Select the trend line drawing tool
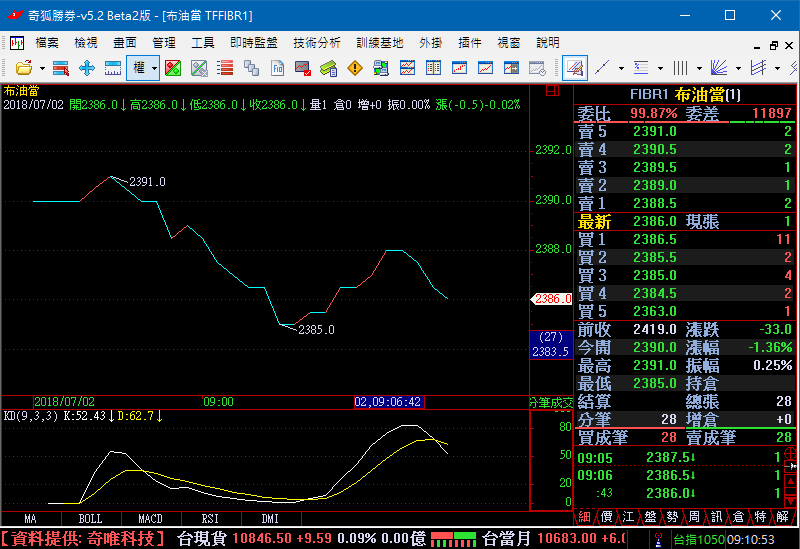Viewport: 800px width, 549px height. (603, 68)
